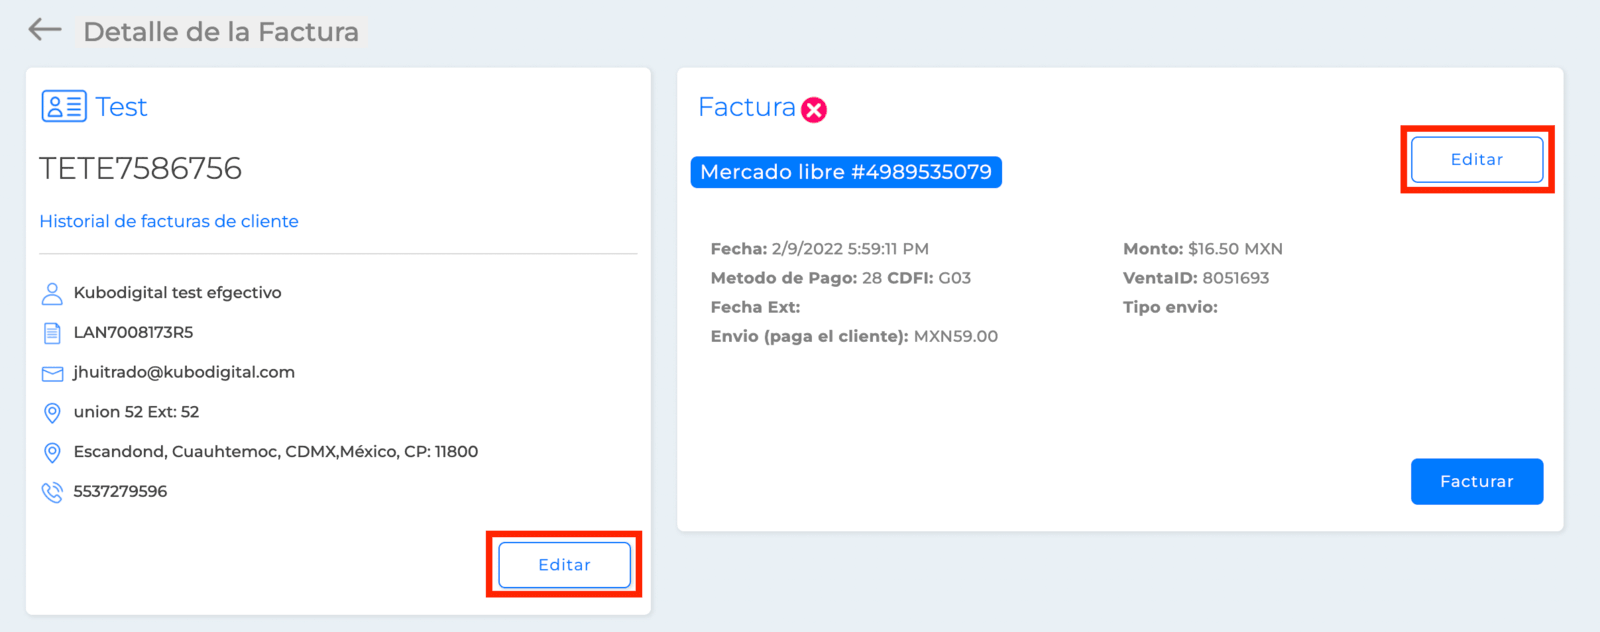Select the Factura heading text
This screenshot has width=1600, height=632.
coord(747,107)
